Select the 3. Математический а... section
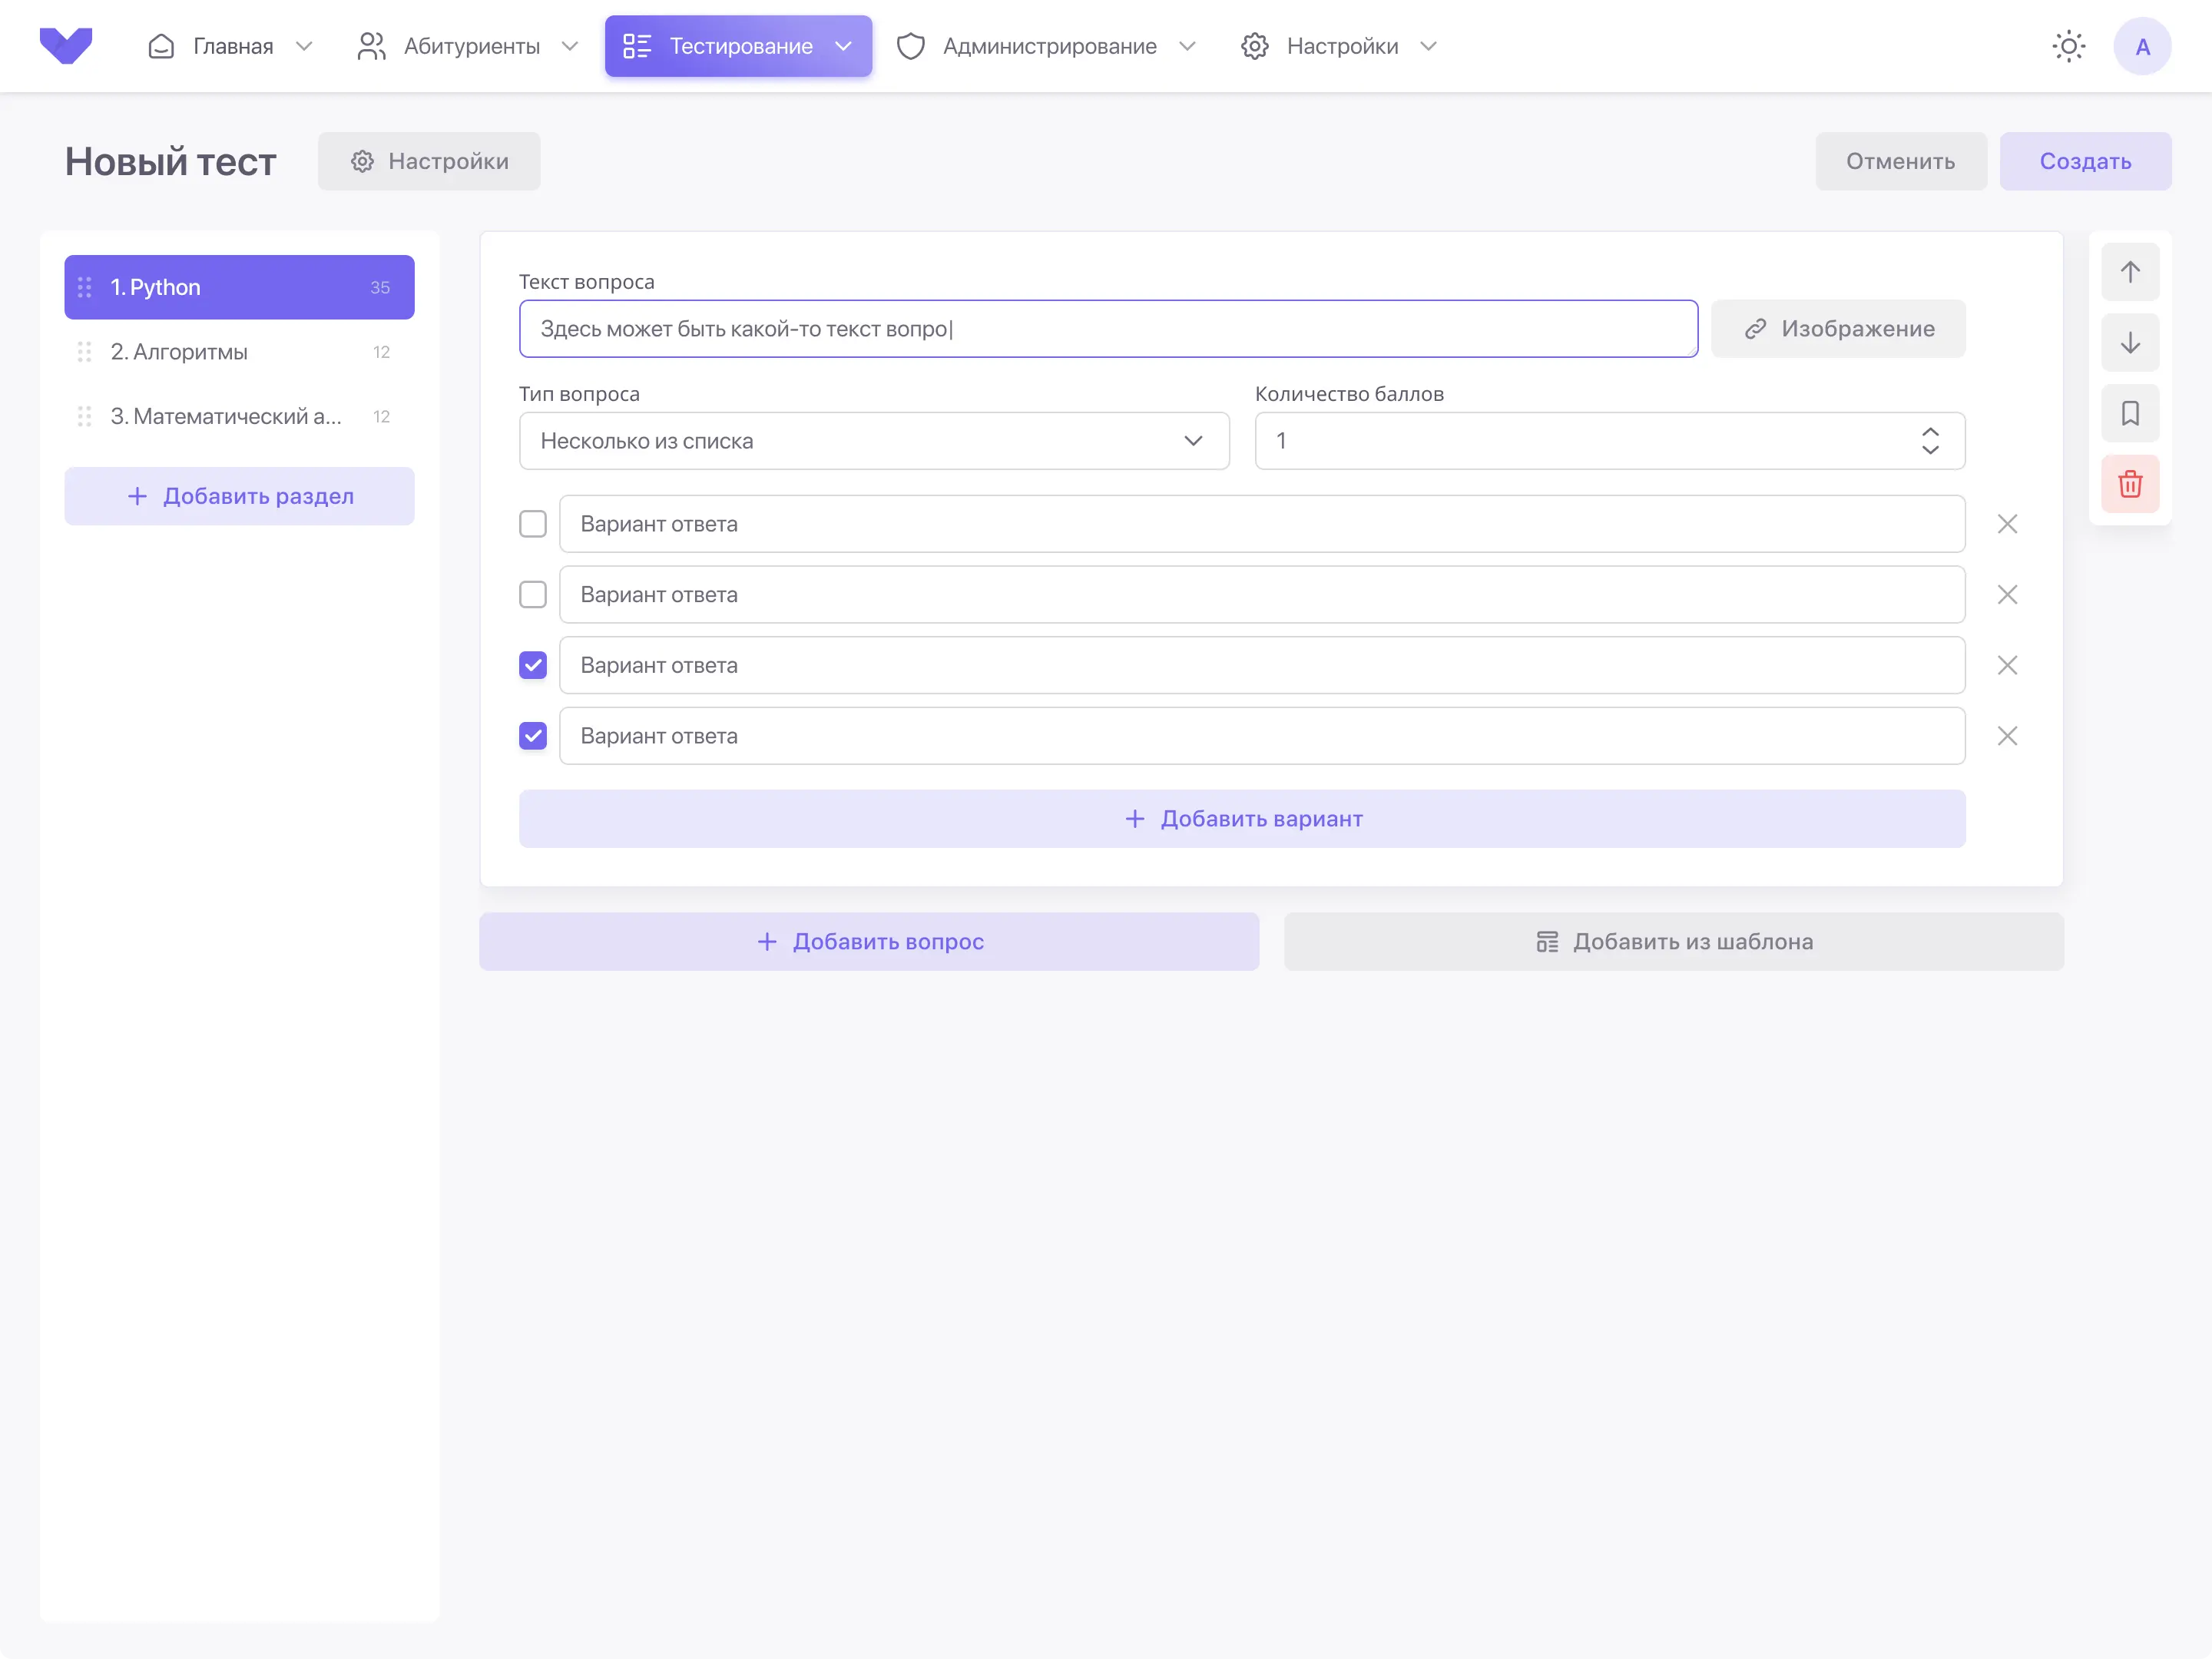Screen dimensions: 2212x1659 (239, 416)
